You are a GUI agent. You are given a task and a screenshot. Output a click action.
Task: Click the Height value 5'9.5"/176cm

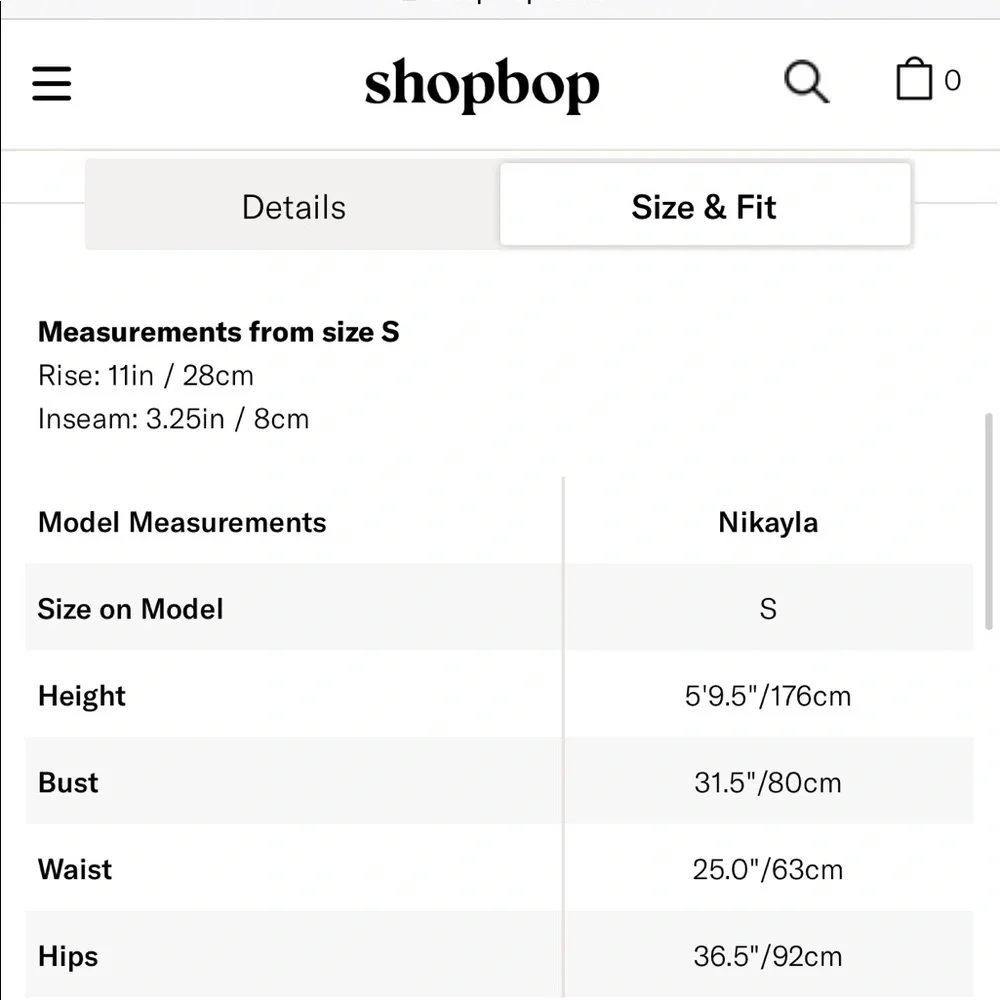pyautogui.click(x=768, y=696)
